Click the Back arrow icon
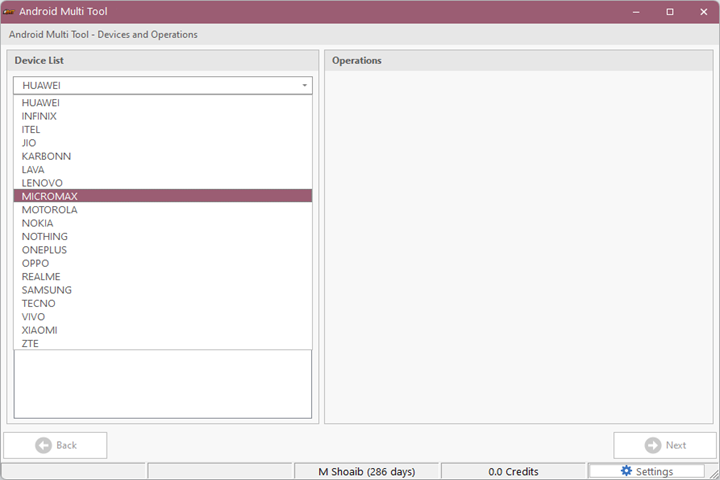 click(43, 445)
